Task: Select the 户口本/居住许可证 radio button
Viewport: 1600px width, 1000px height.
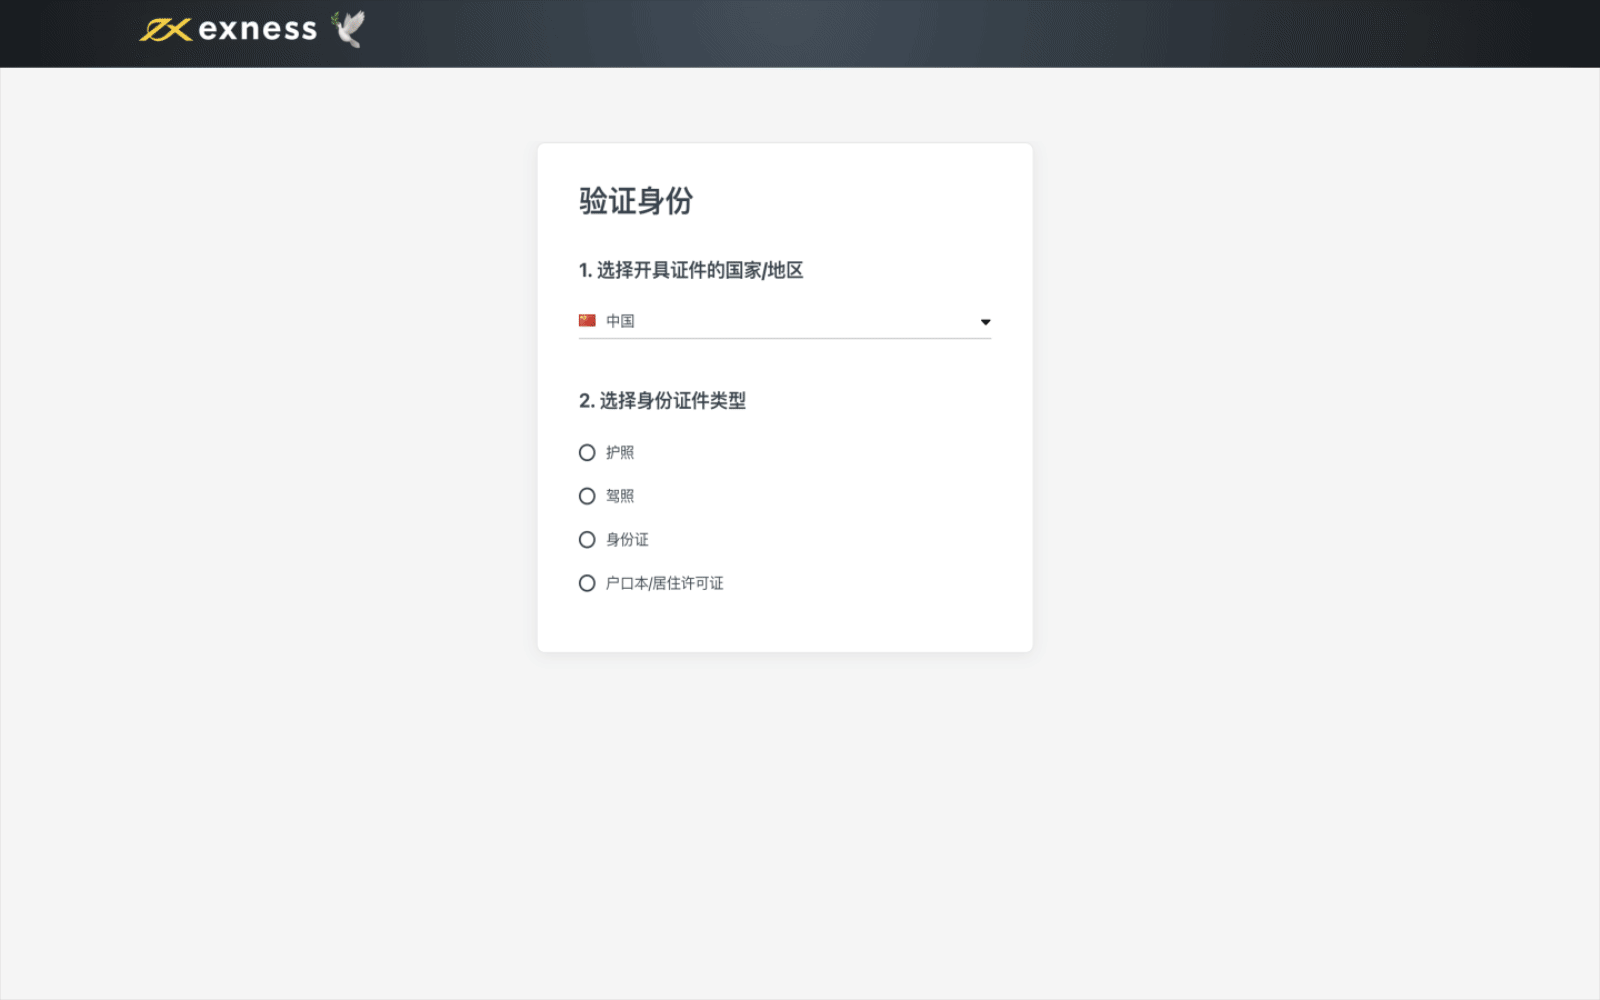Action: coord(587,583)
